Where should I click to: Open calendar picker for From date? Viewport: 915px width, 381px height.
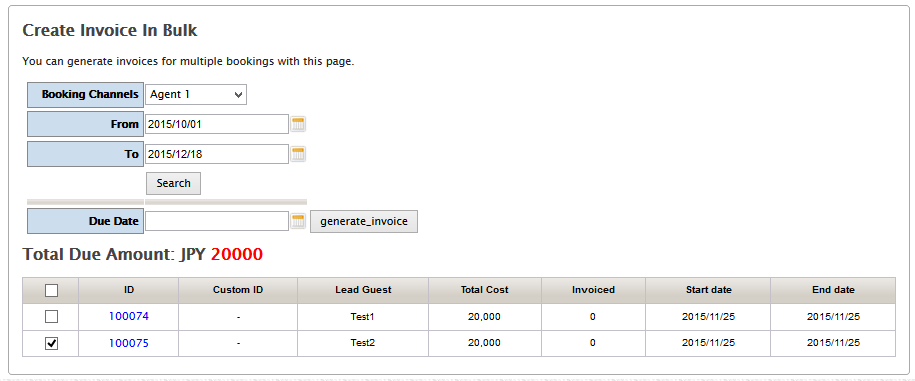[x=298, y=124]
